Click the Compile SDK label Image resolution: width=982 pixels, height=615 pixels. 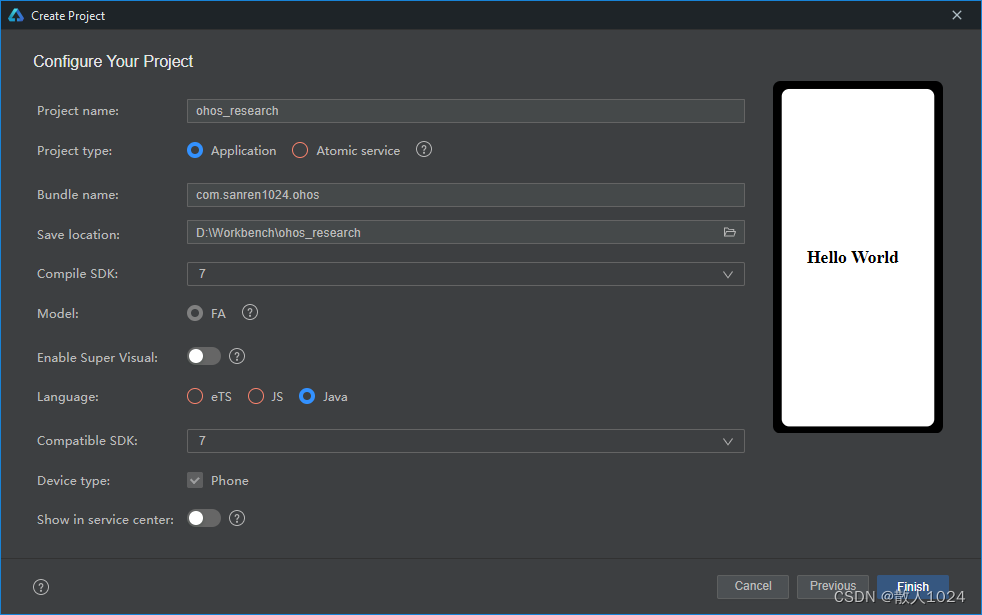point(78,274)
